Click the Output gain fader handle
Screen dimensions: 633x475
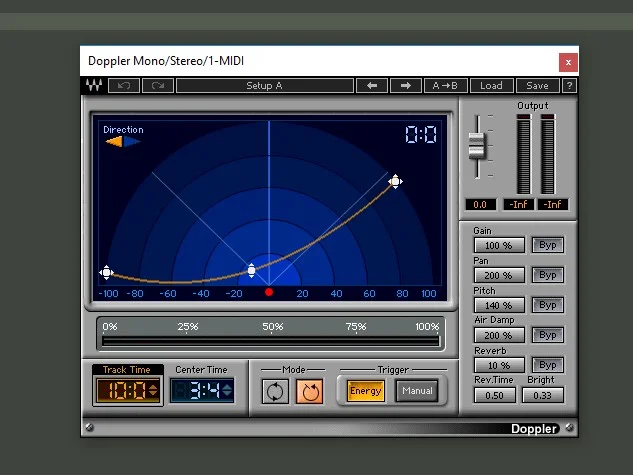pyautogui.click(x=476, y=145)
